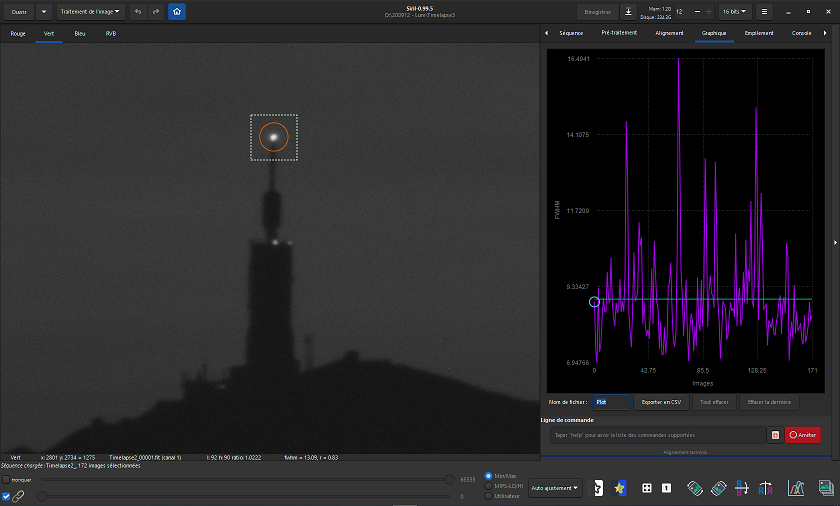This screenshot has width=840, height=506.
Task: Enable the tronquer checkbox
Action: click(6, 480)
